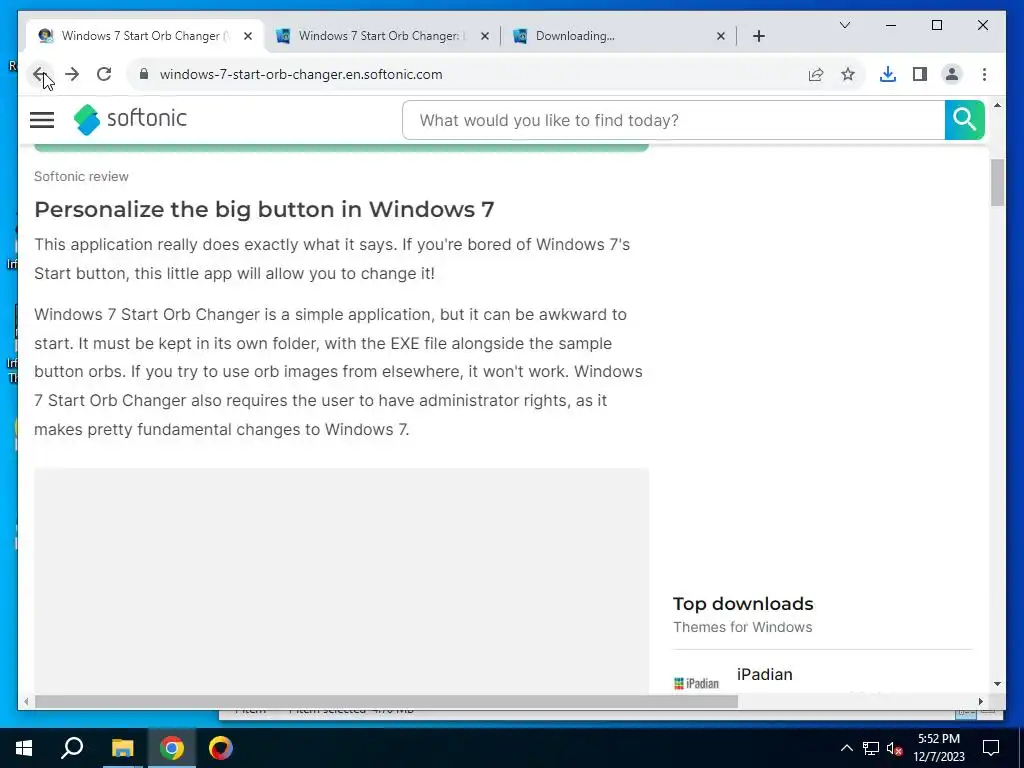Close the second Start Orb Changer tab
The image size is (1024, 768).
click(x=485, y=37)
